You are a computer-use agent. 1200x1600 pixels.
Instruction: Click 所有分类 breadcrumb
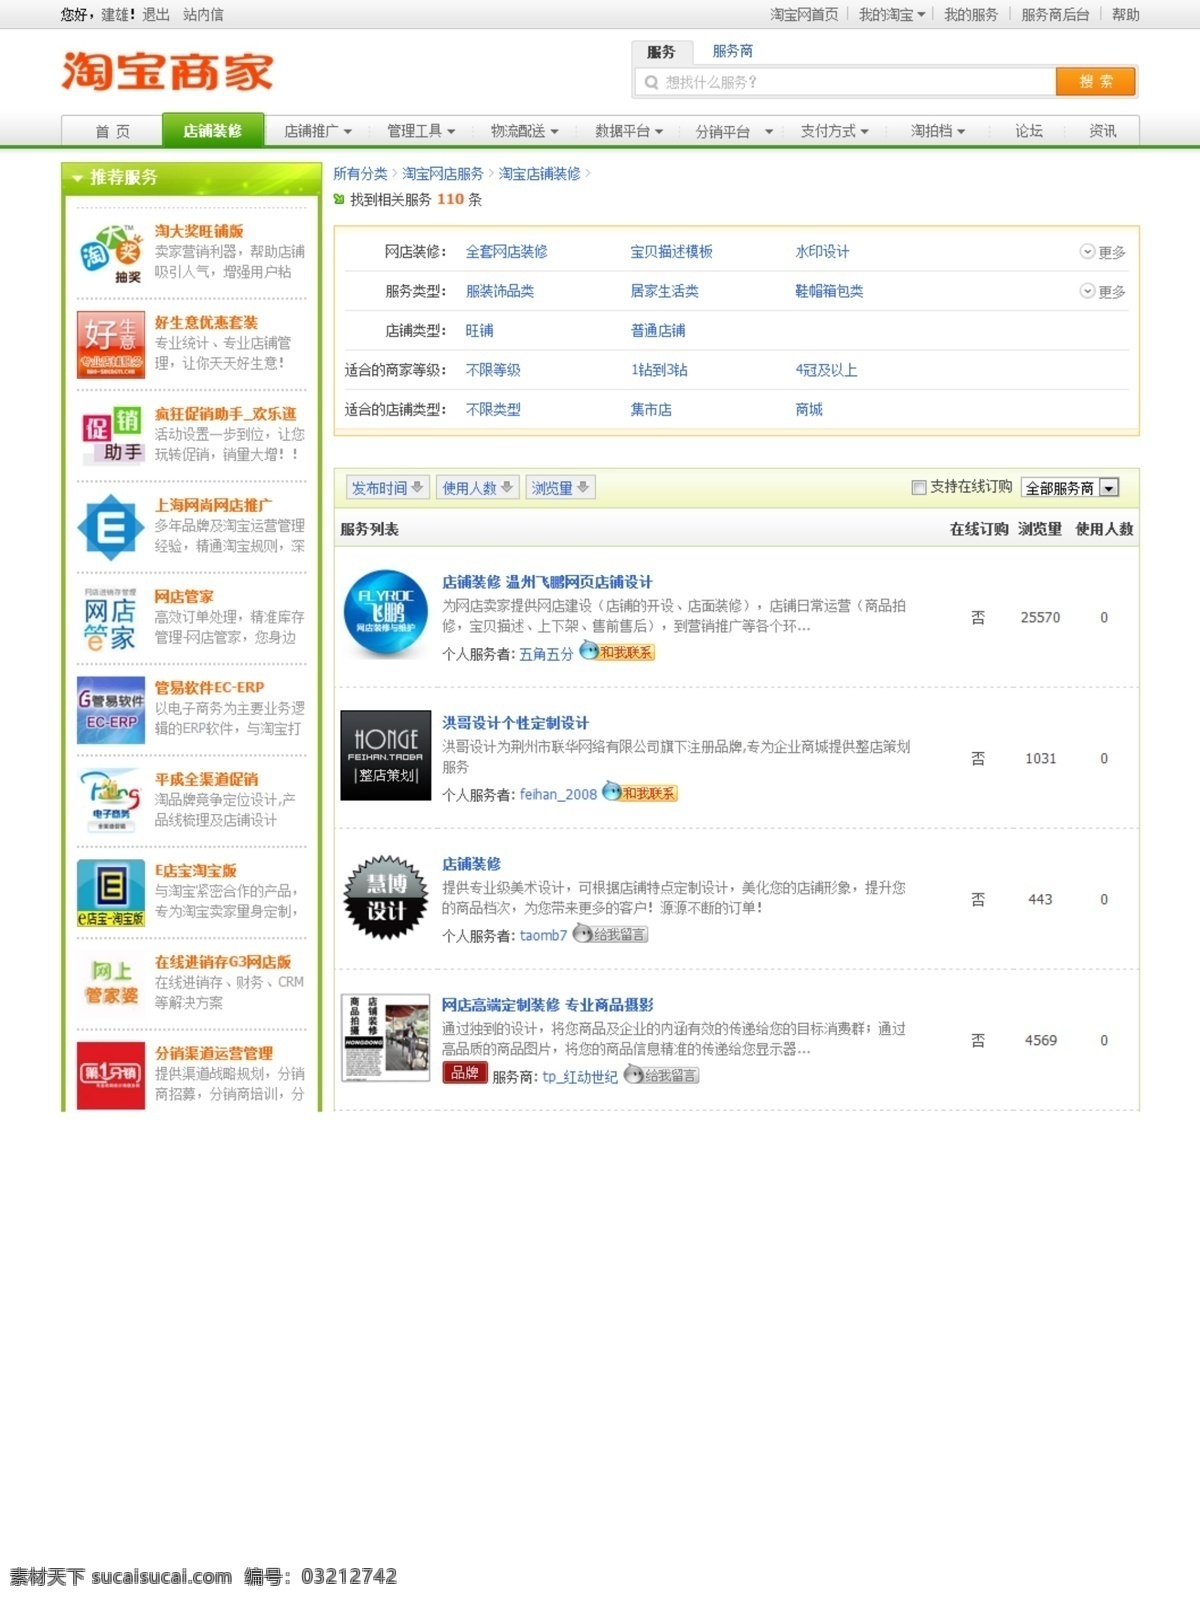pyautogui.click(x=360, y=174)
